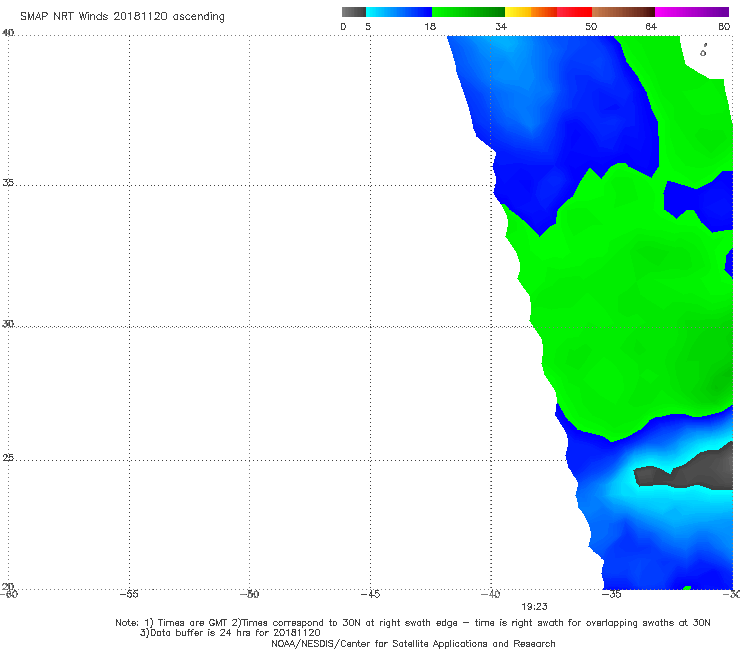Click the '5' label under the color bar
Screen dimensions: 740x650
(x=368, y=26)
